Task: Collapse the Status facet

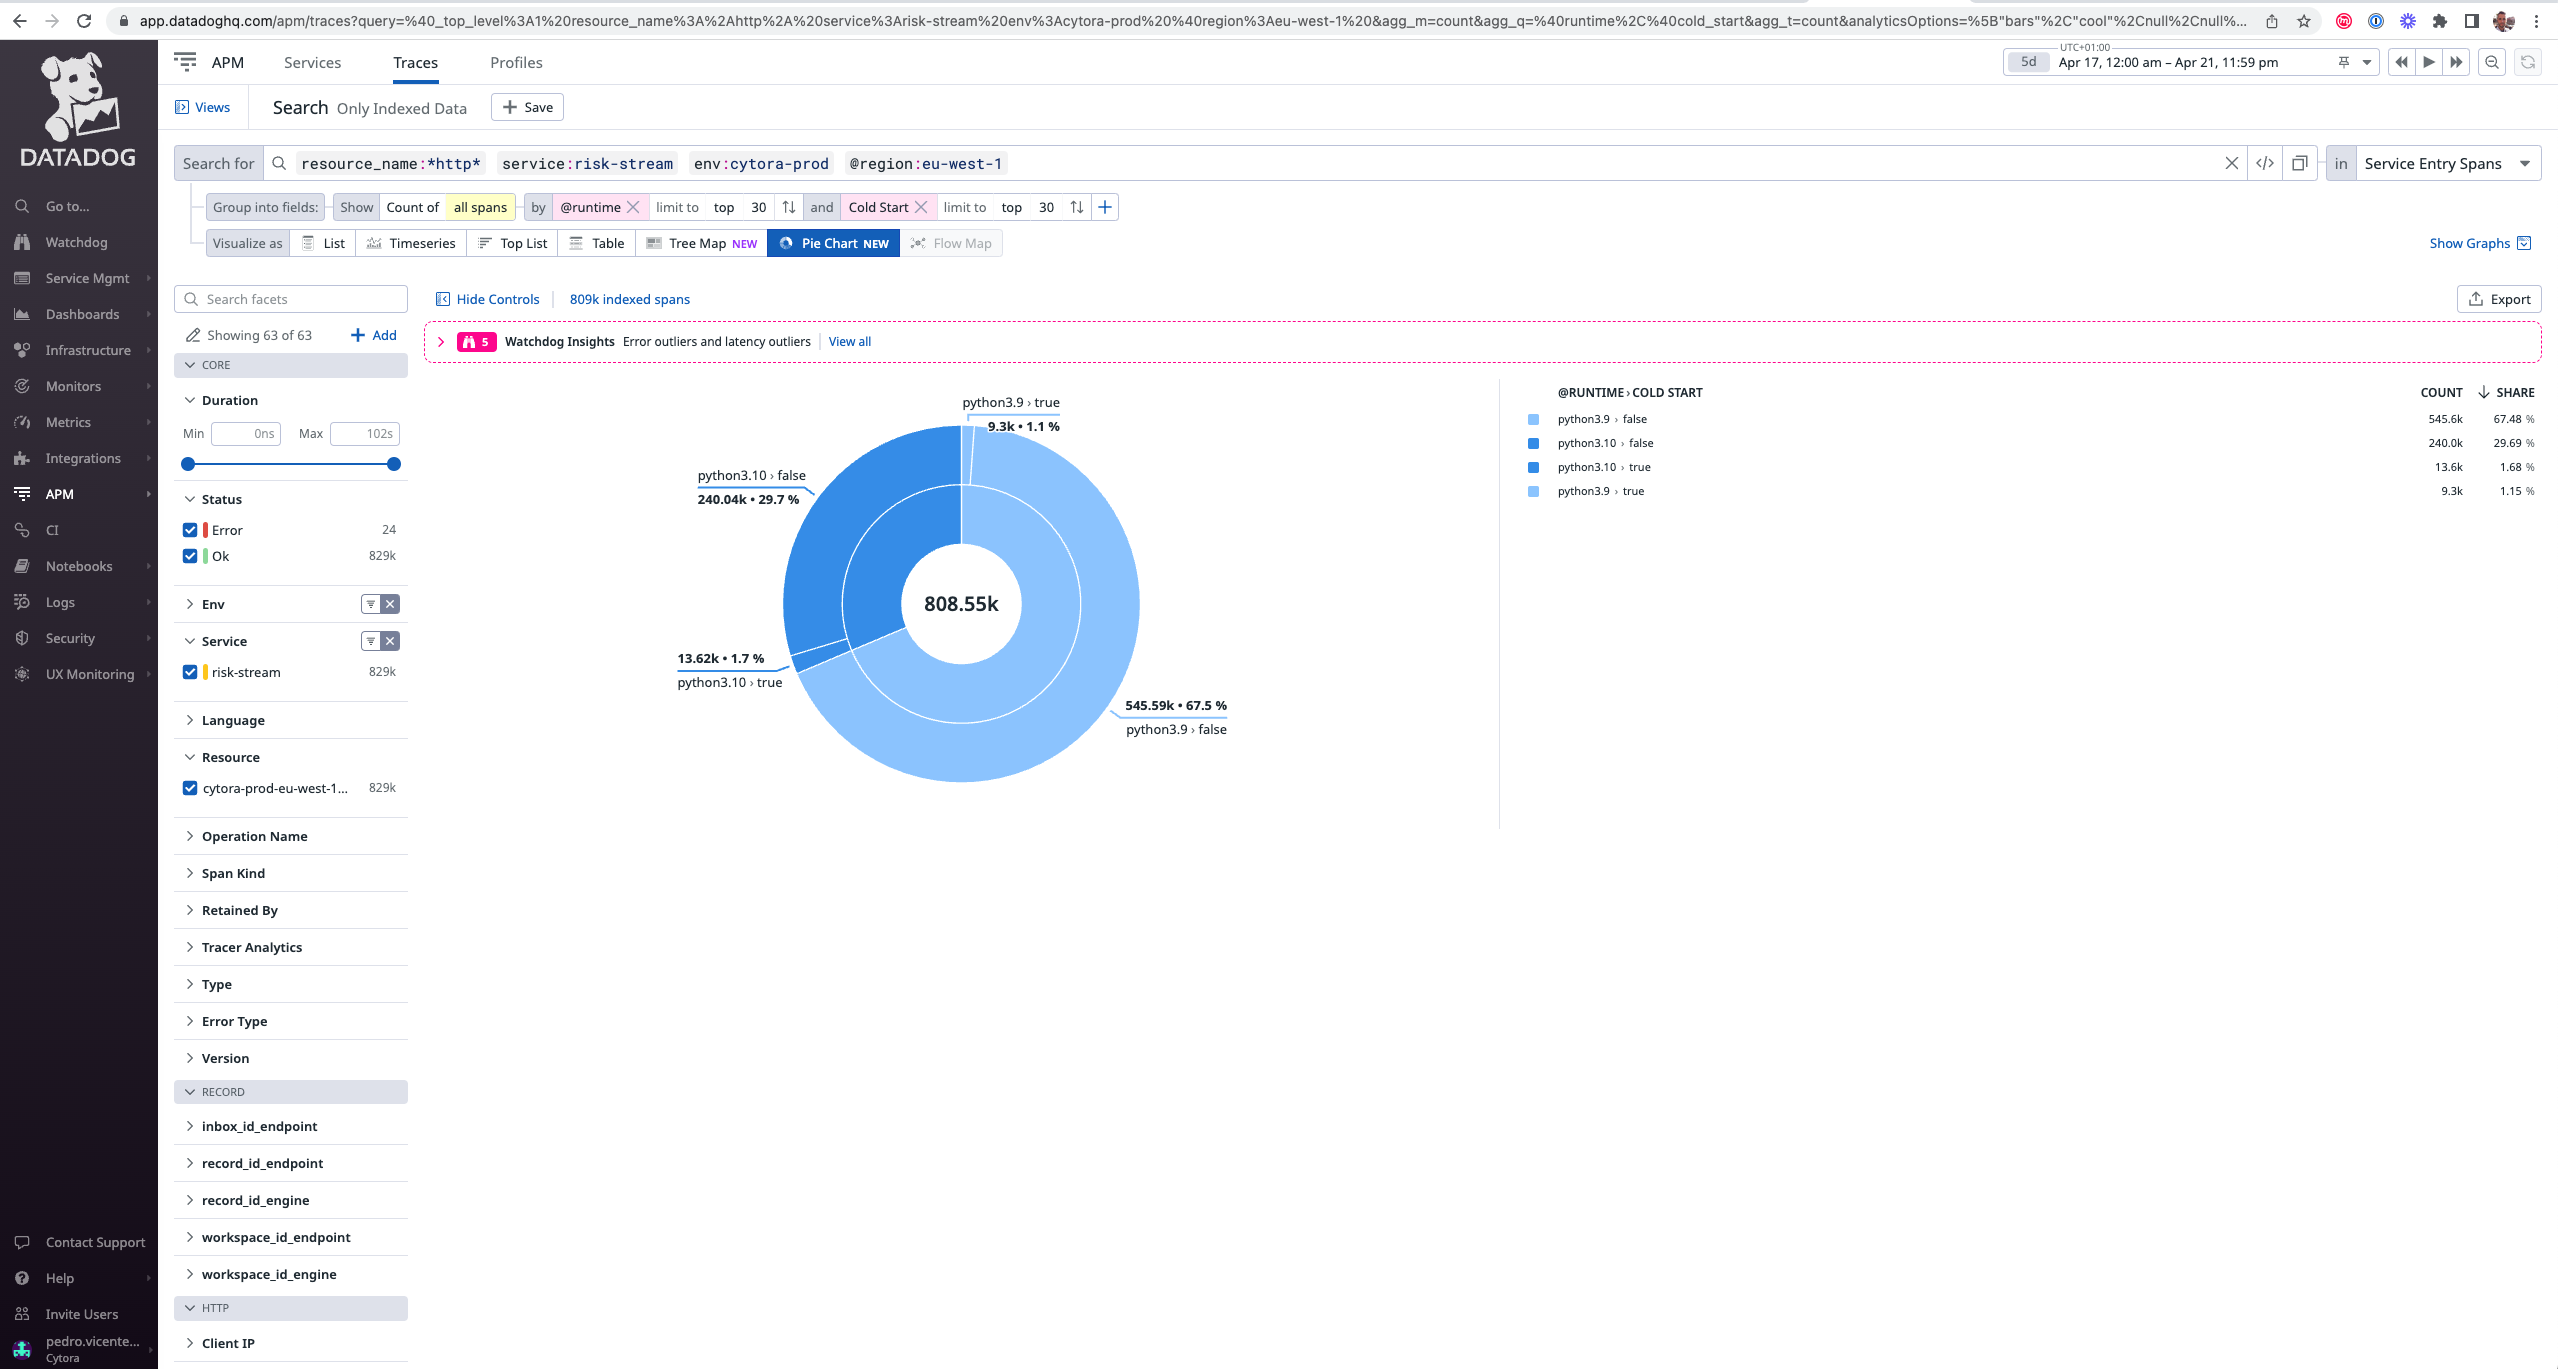Action: (x=190, y=499)
